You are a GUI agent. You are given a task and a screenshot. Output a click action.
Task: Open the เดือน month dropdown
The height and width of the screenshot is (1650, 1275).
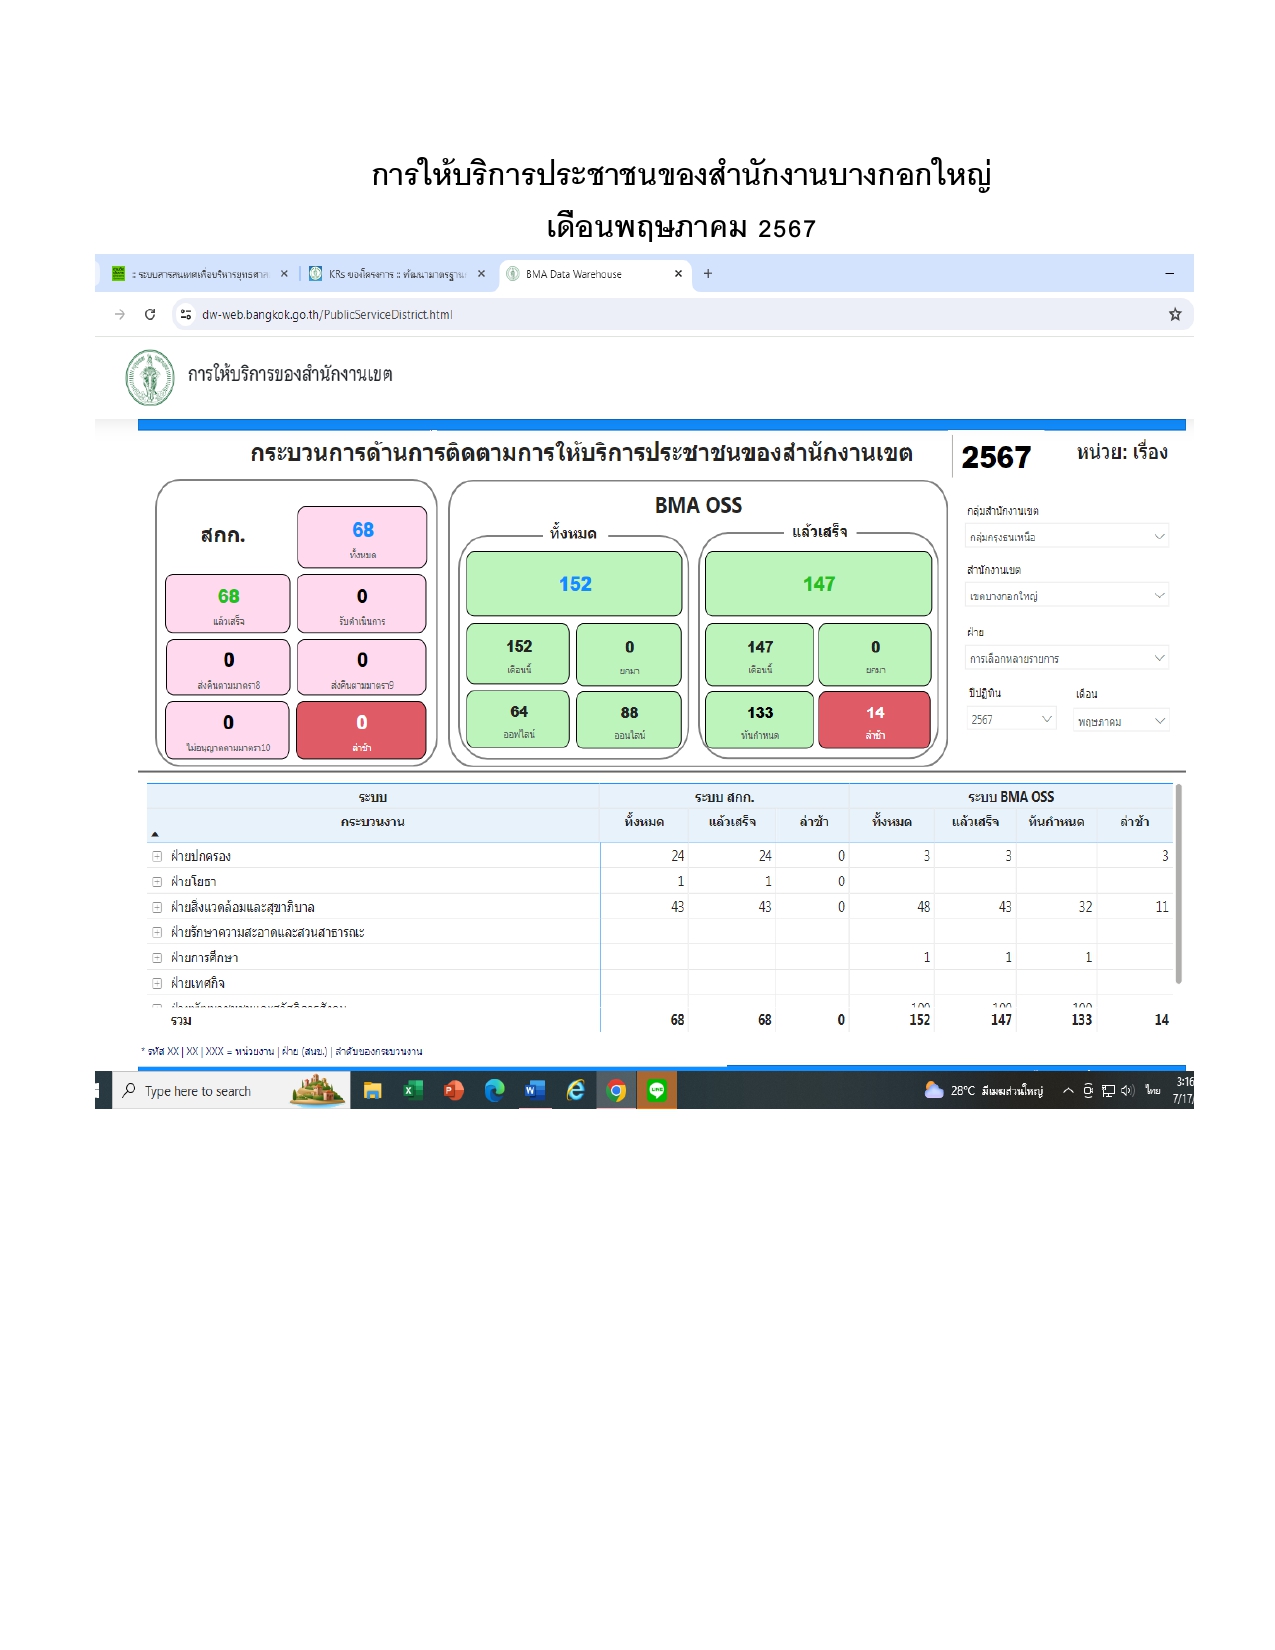point(1120,720)
